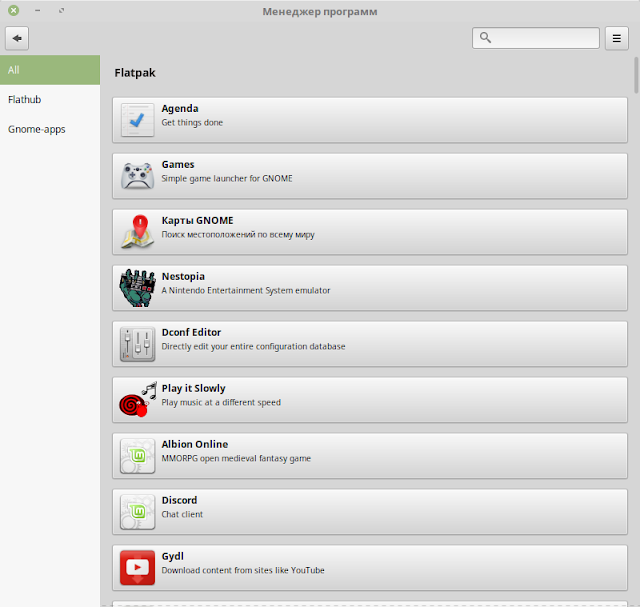
Task: Open the Dconf Editor title
Action: [x=191, y=332]
